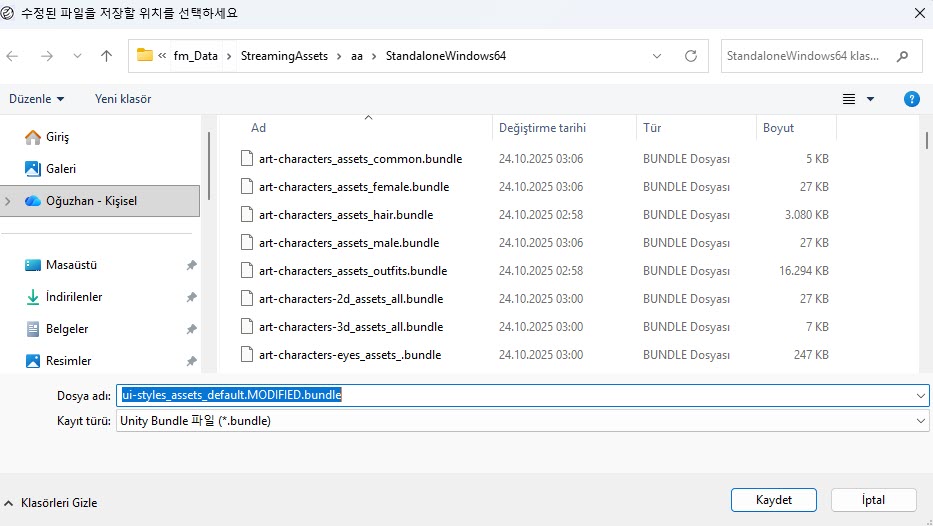Click the Kaydet button

[x=773, y=499]
